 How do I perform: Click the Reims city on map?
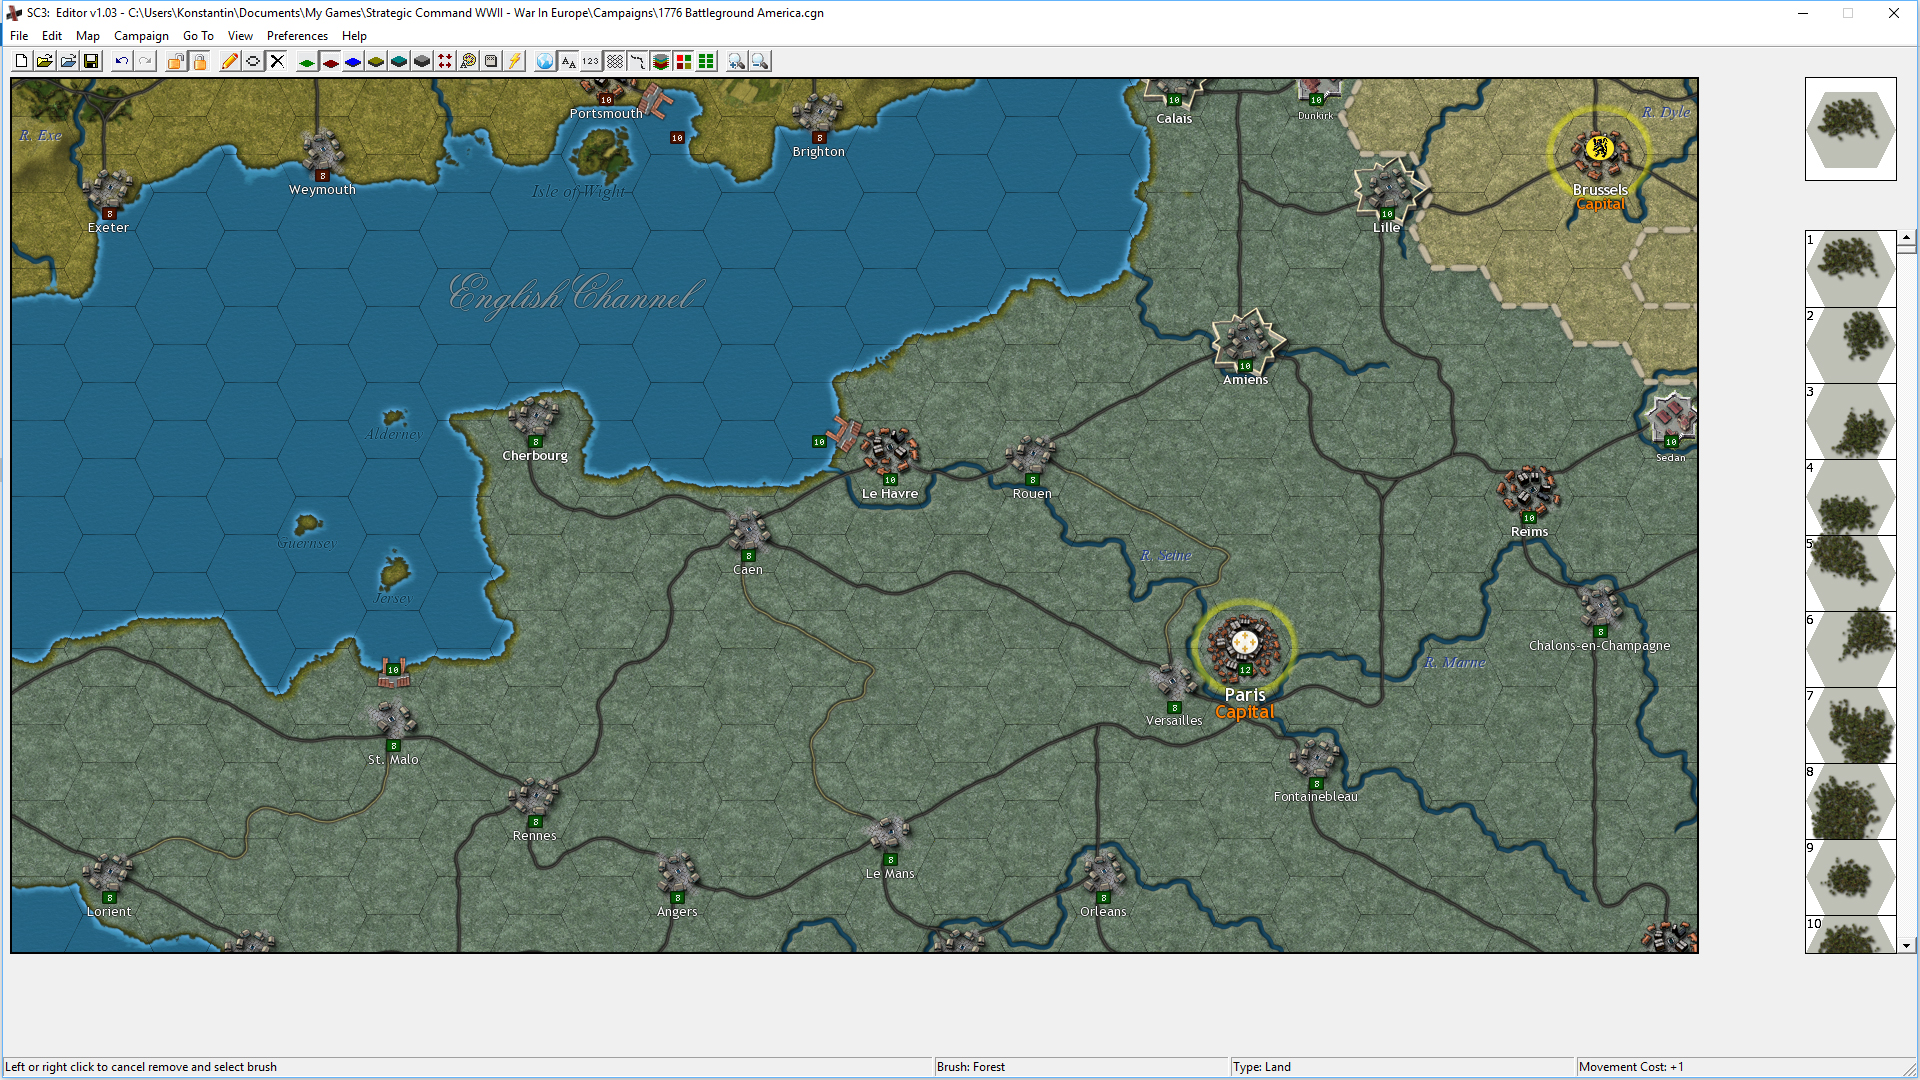[x=1527, y=490]
